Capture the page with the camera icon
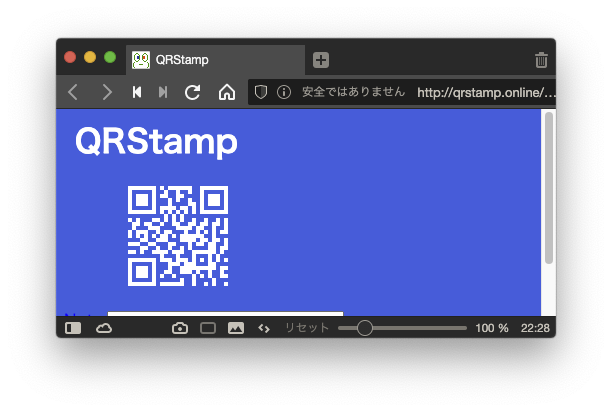Viewport: 612px width, 412px height. 180,327
